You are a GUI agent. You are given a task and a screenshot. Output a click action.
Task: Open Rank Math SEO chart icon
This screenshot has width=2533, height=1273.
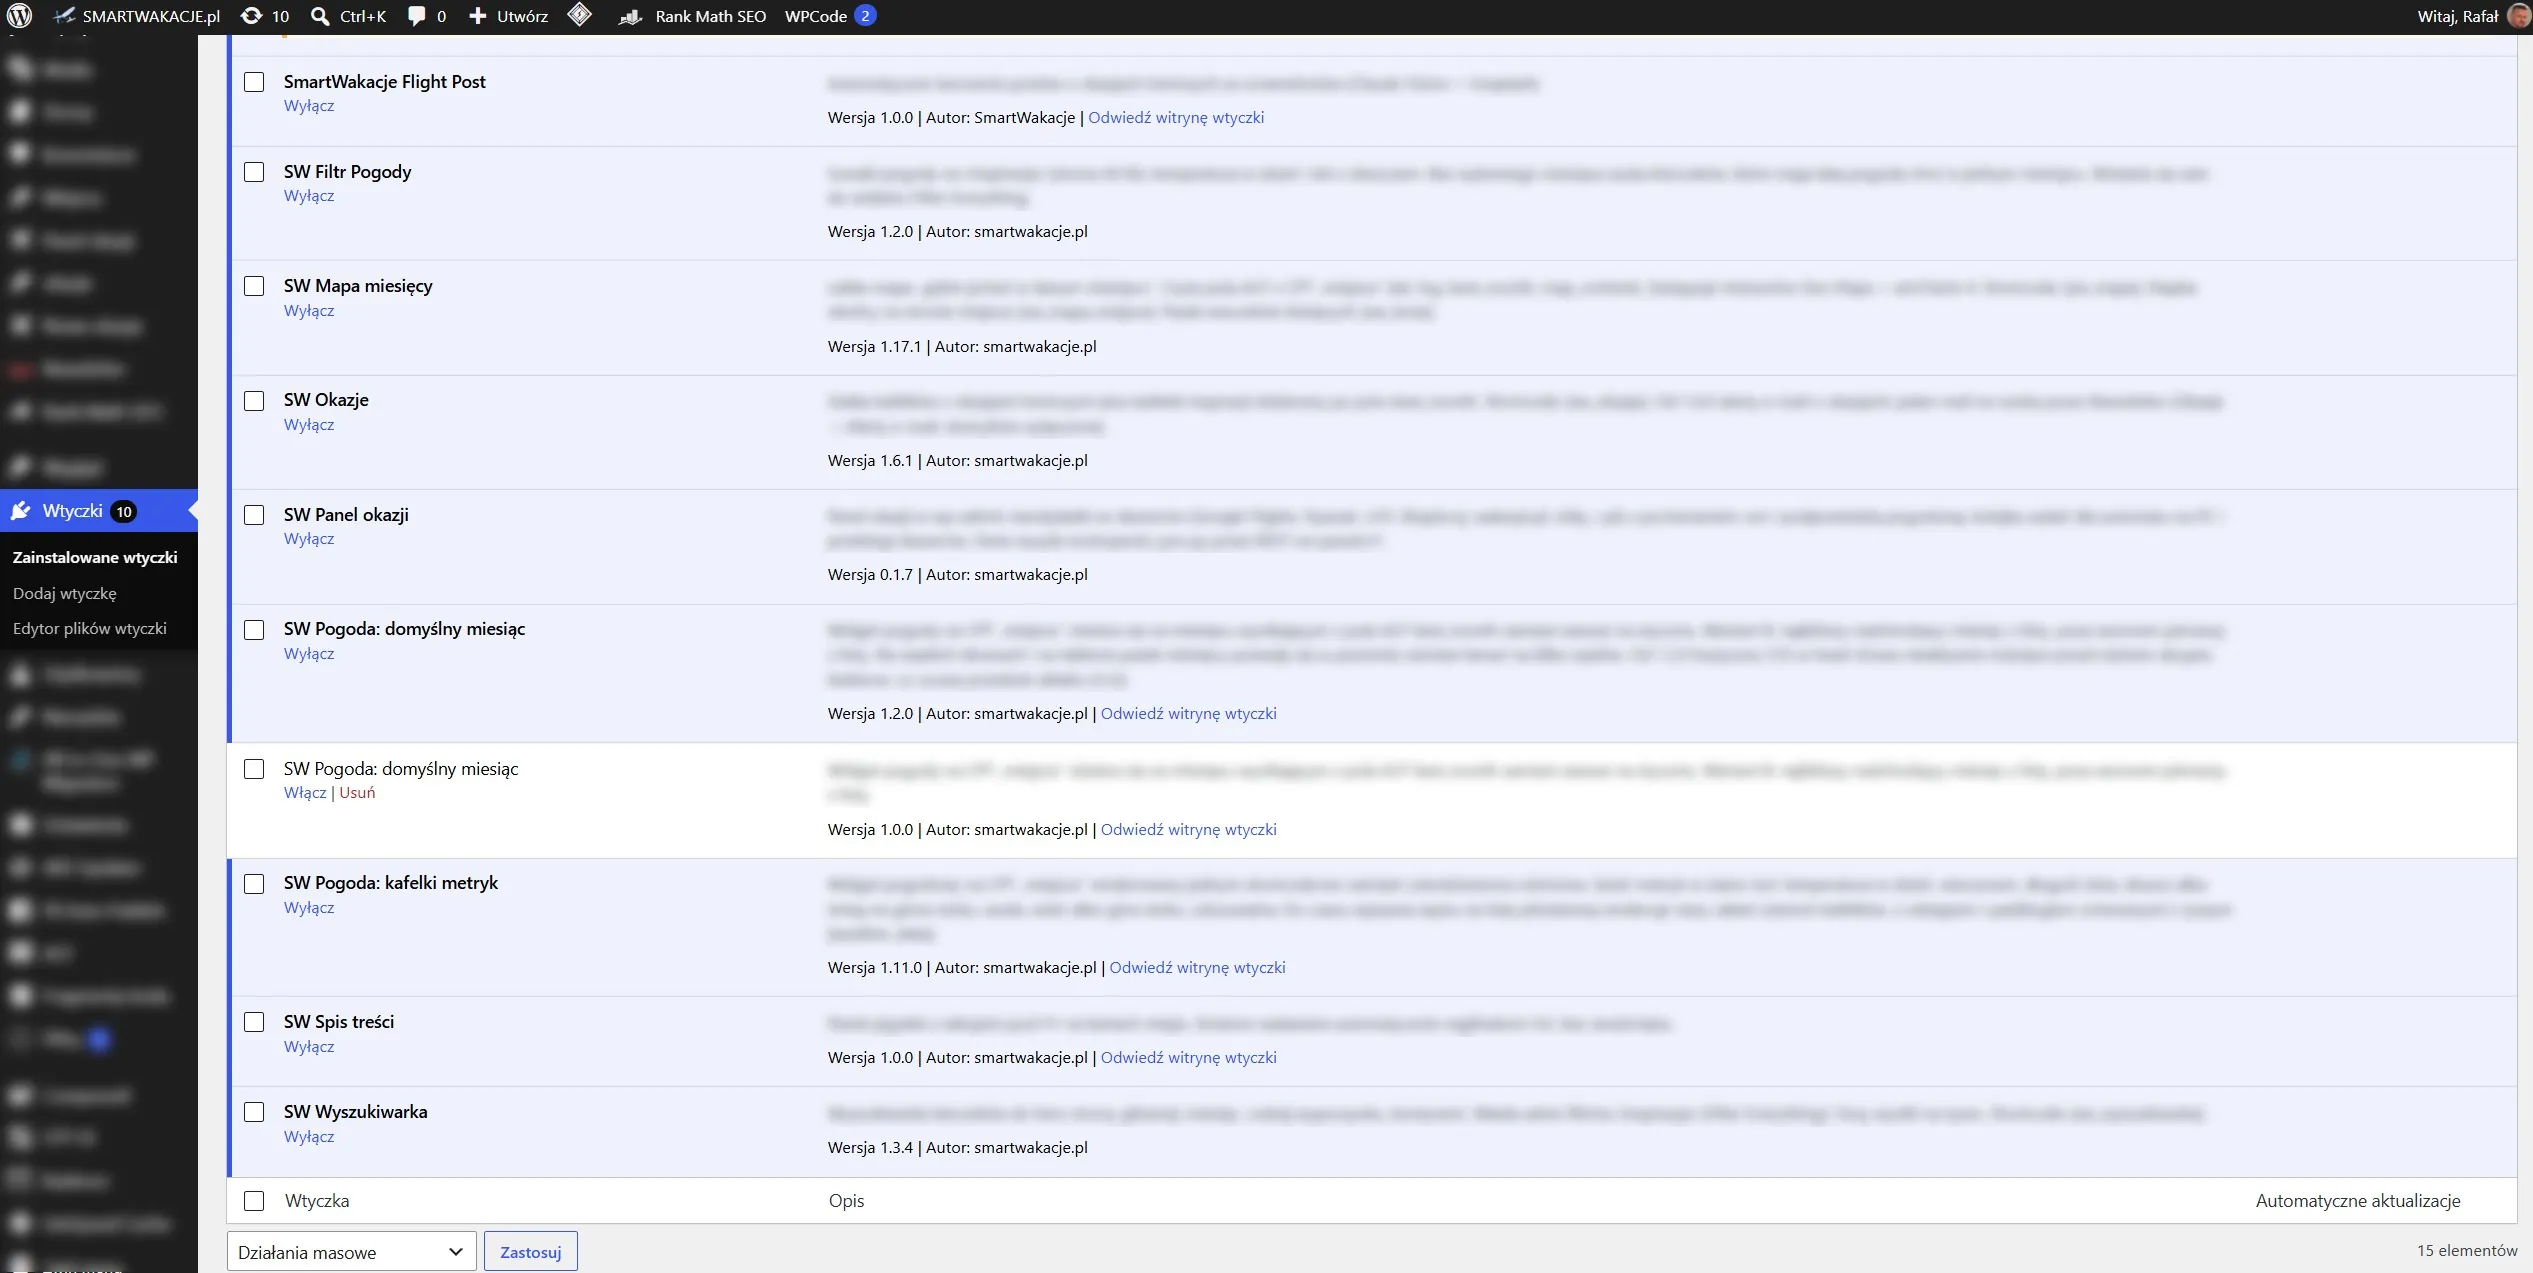click(x=630, y=16)
